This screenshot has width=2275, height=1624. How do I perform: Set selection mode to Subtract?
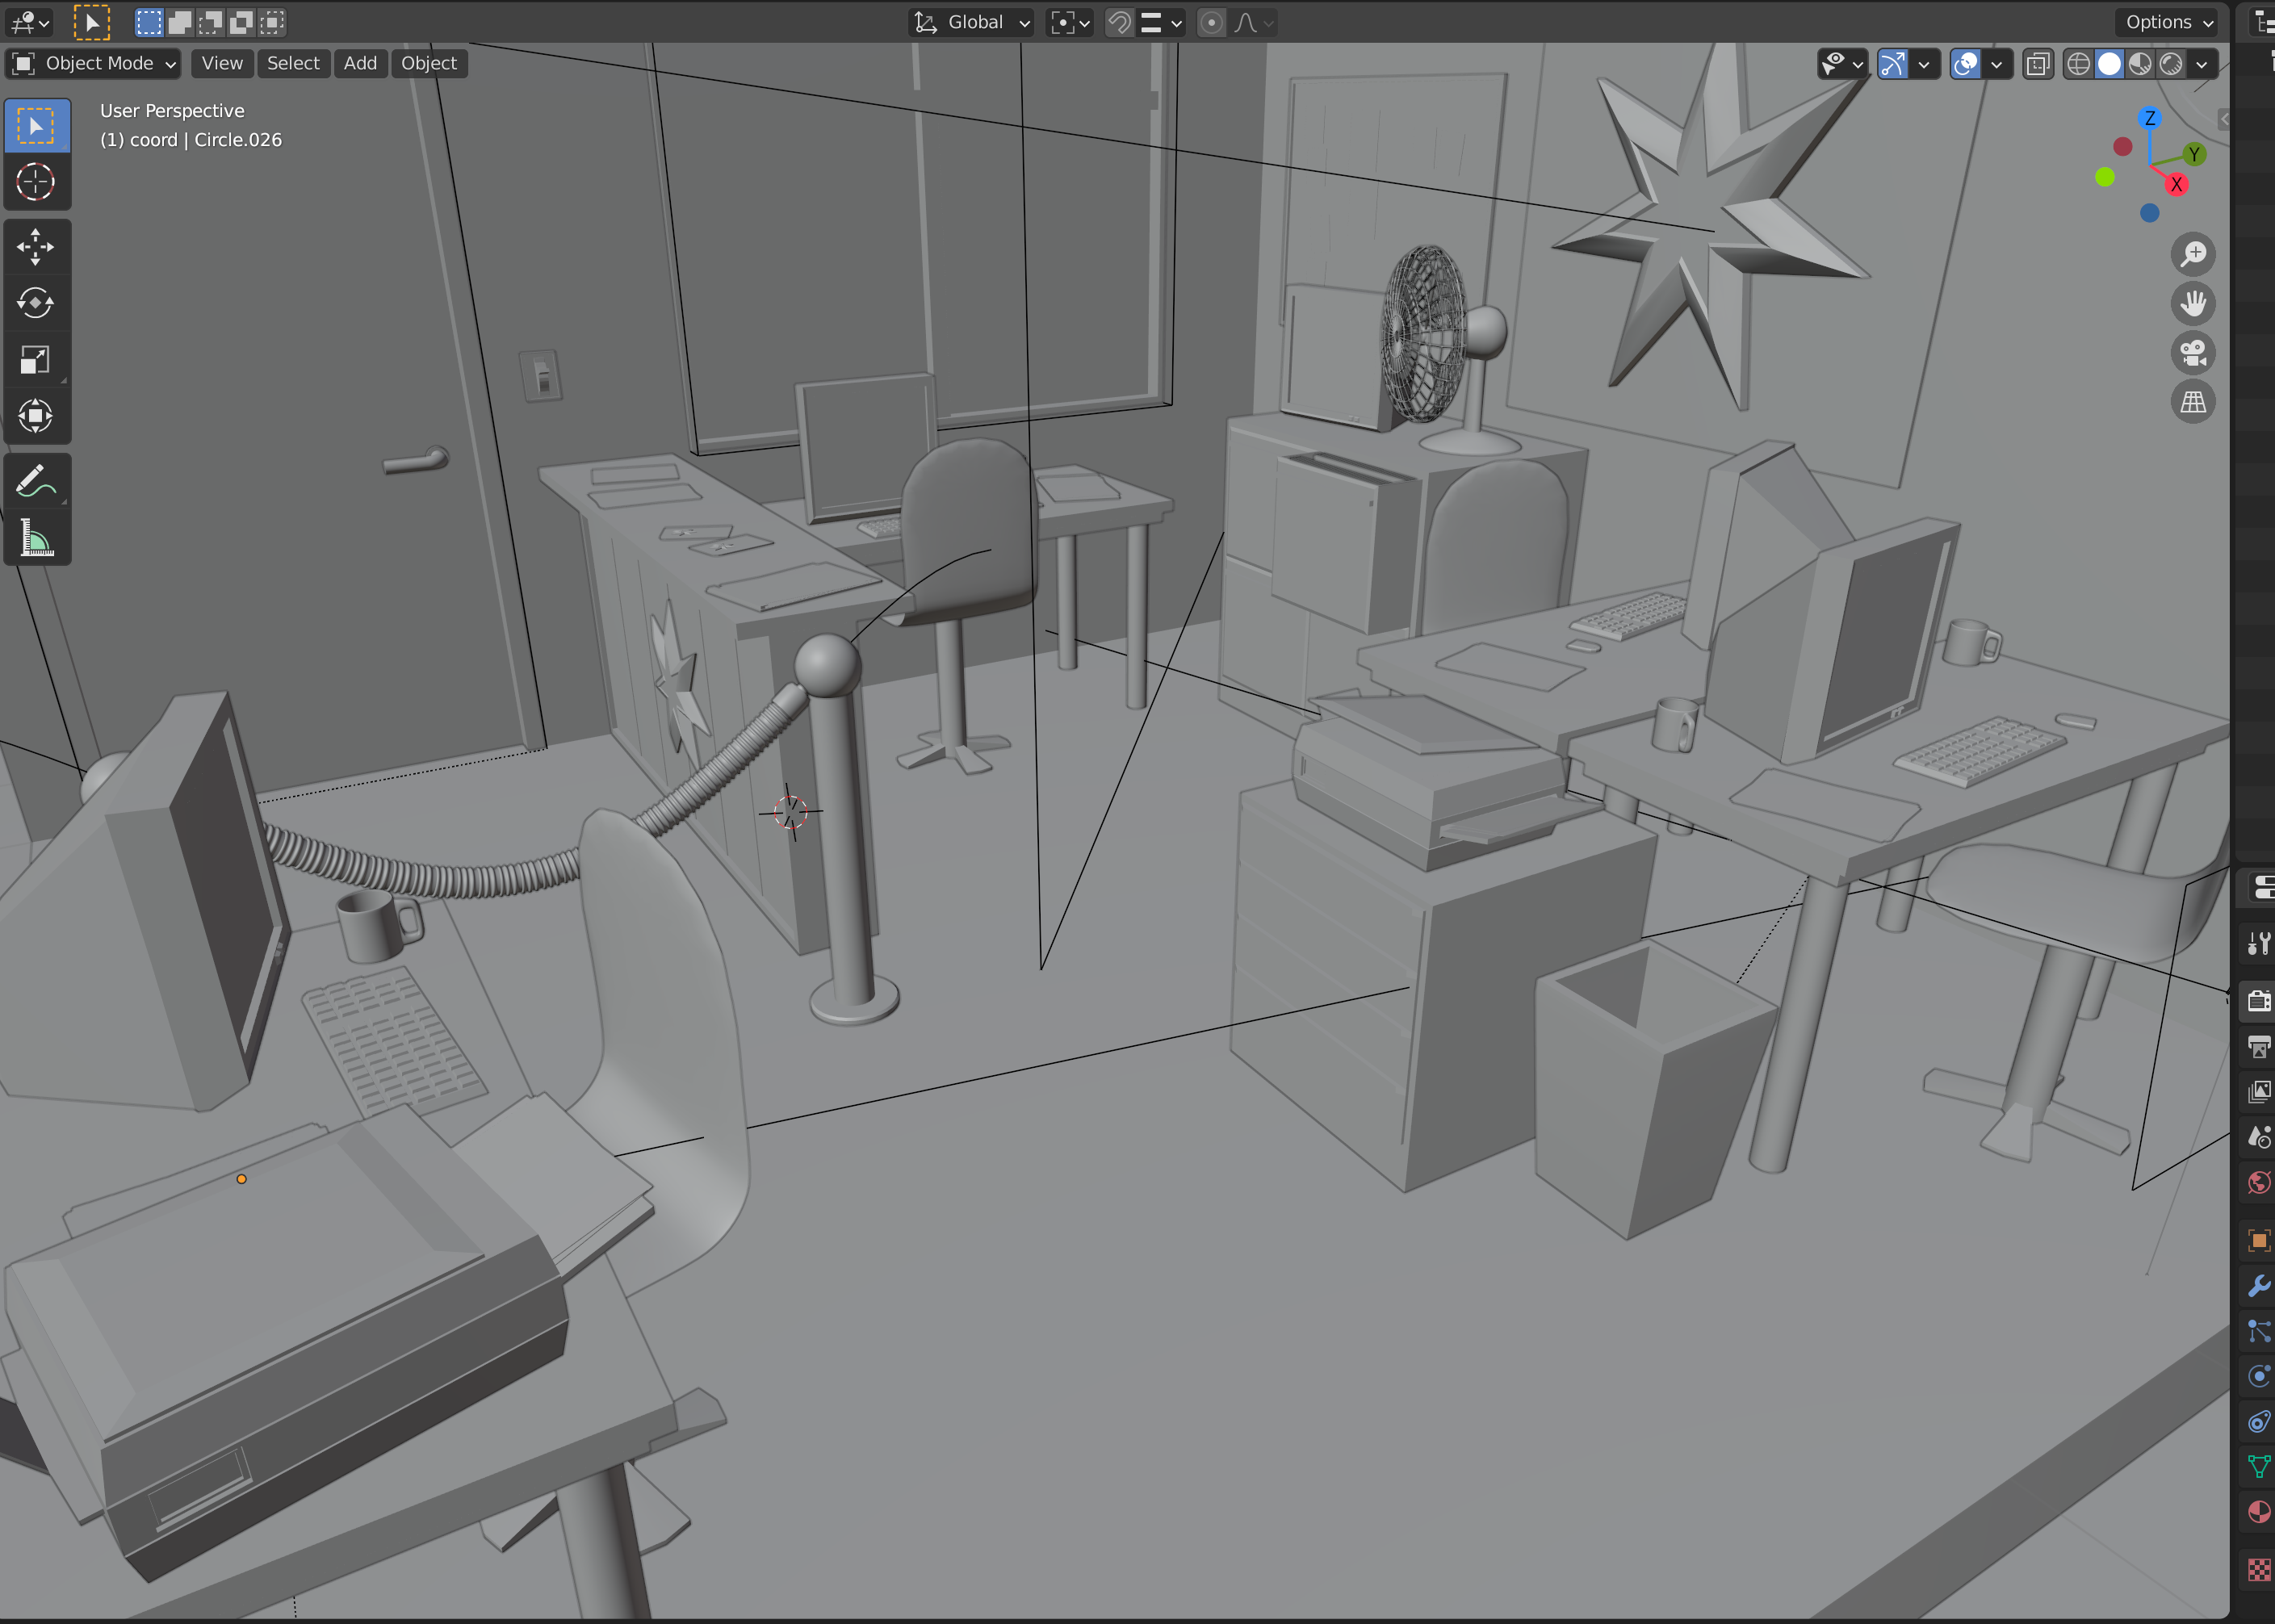211,22
